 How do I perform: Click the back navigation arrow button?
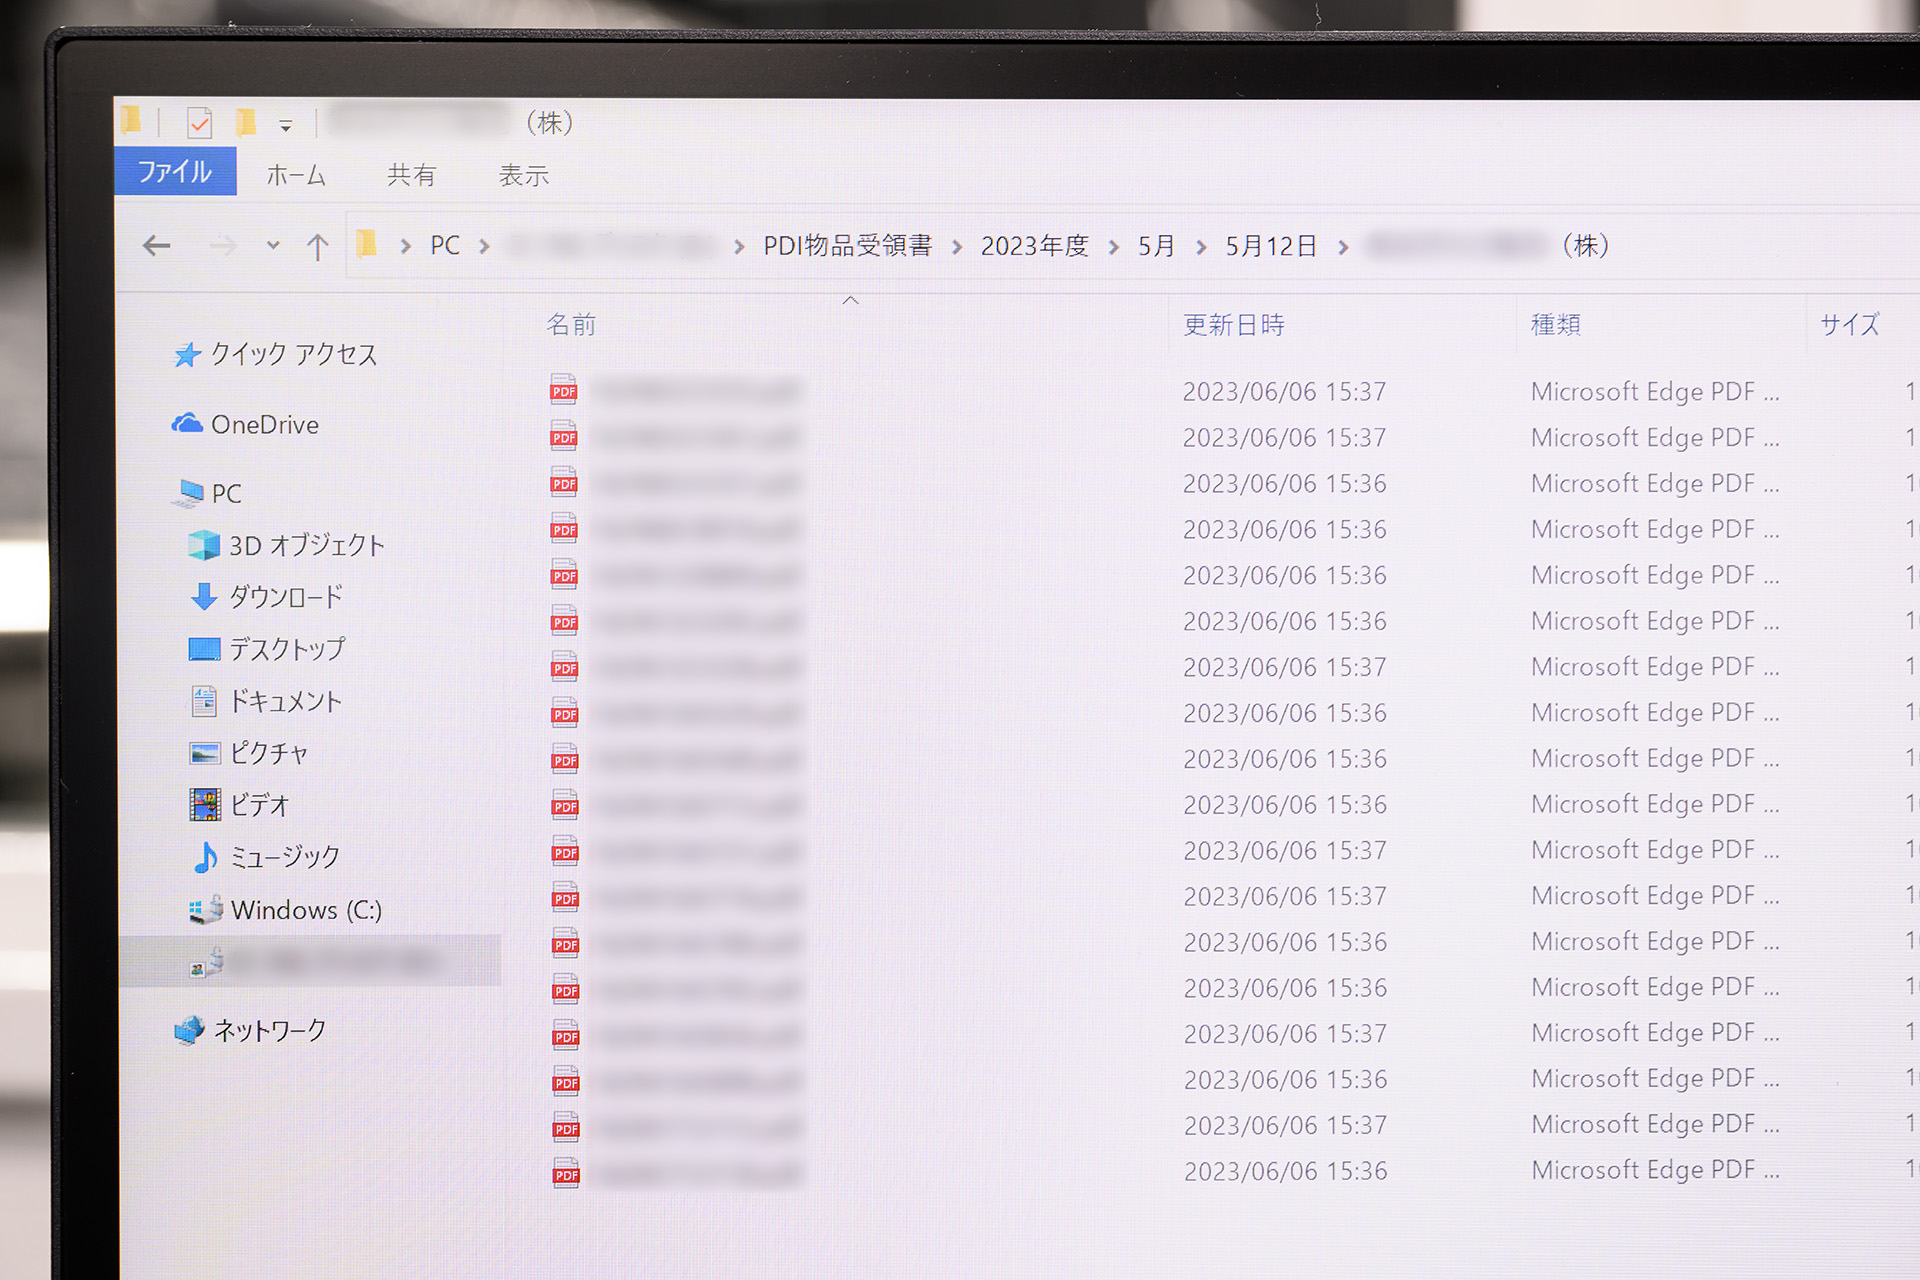point(153,246)
